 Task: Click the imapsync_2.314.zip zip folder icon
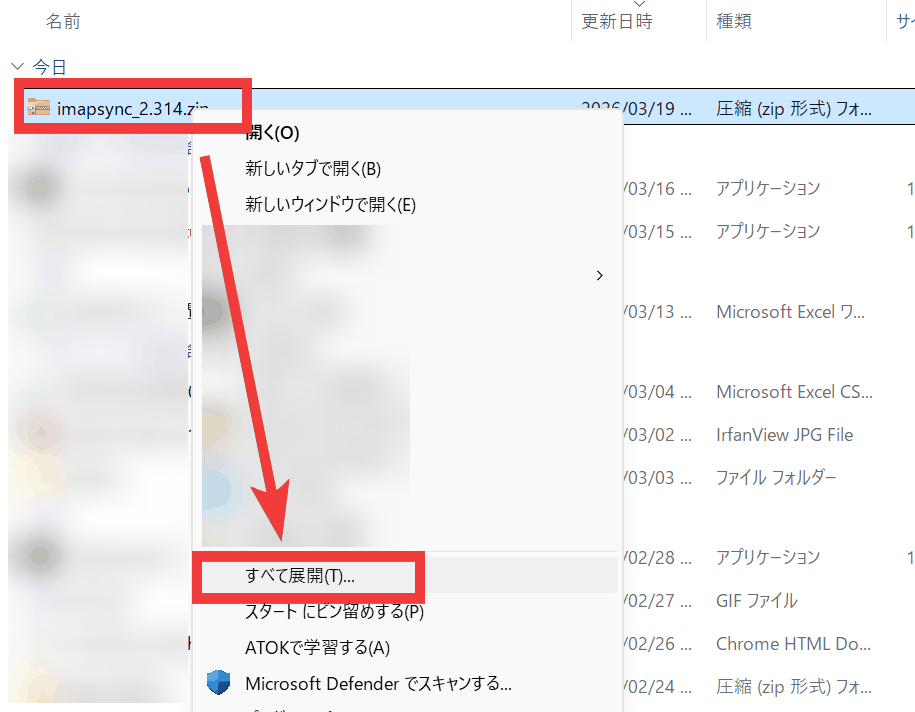pos(38,107)
